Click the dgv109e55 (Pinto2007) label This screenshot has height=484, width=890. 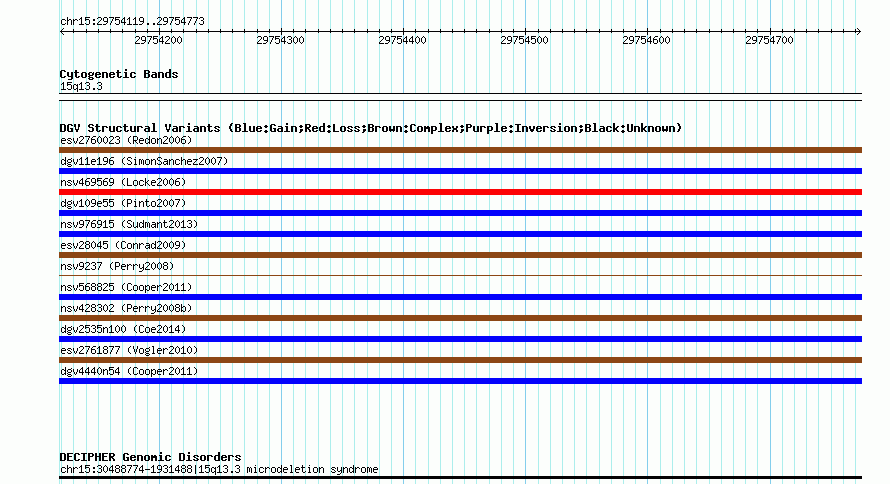[123, 203]
